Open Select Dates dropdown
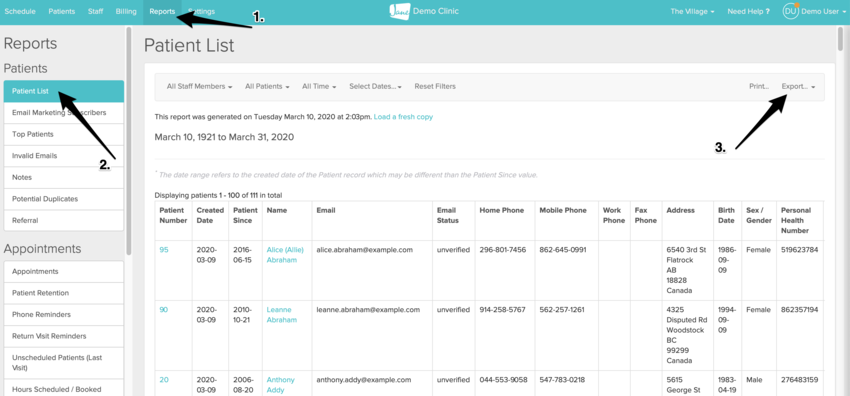Image resolution: width=850 pixels, height=396 pixels. (376, 86)
